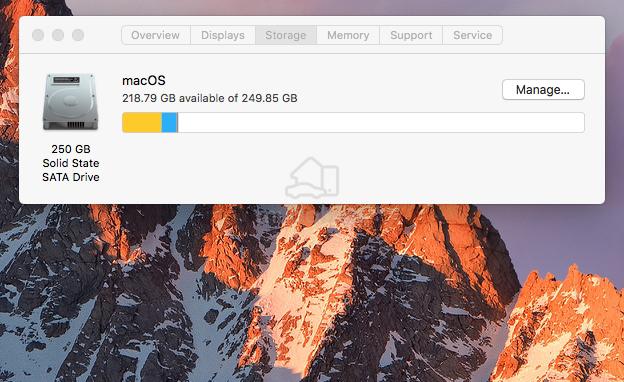Click the free space portion of storage bar
Viewport: 624px width, 382px height.
381,123
